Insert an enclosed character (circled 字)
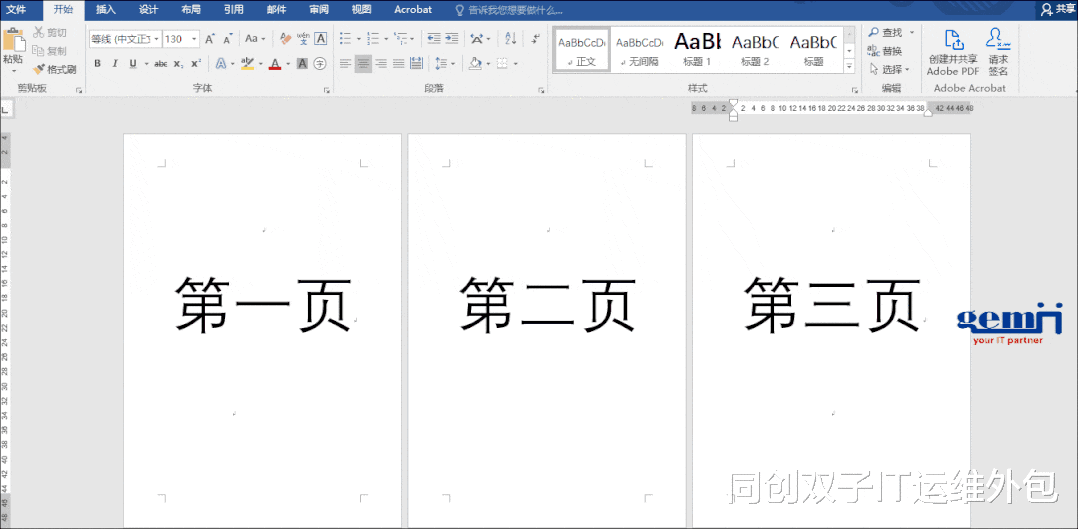The height and width of the screenshot is (529, 1078). [x=320, y=63]
